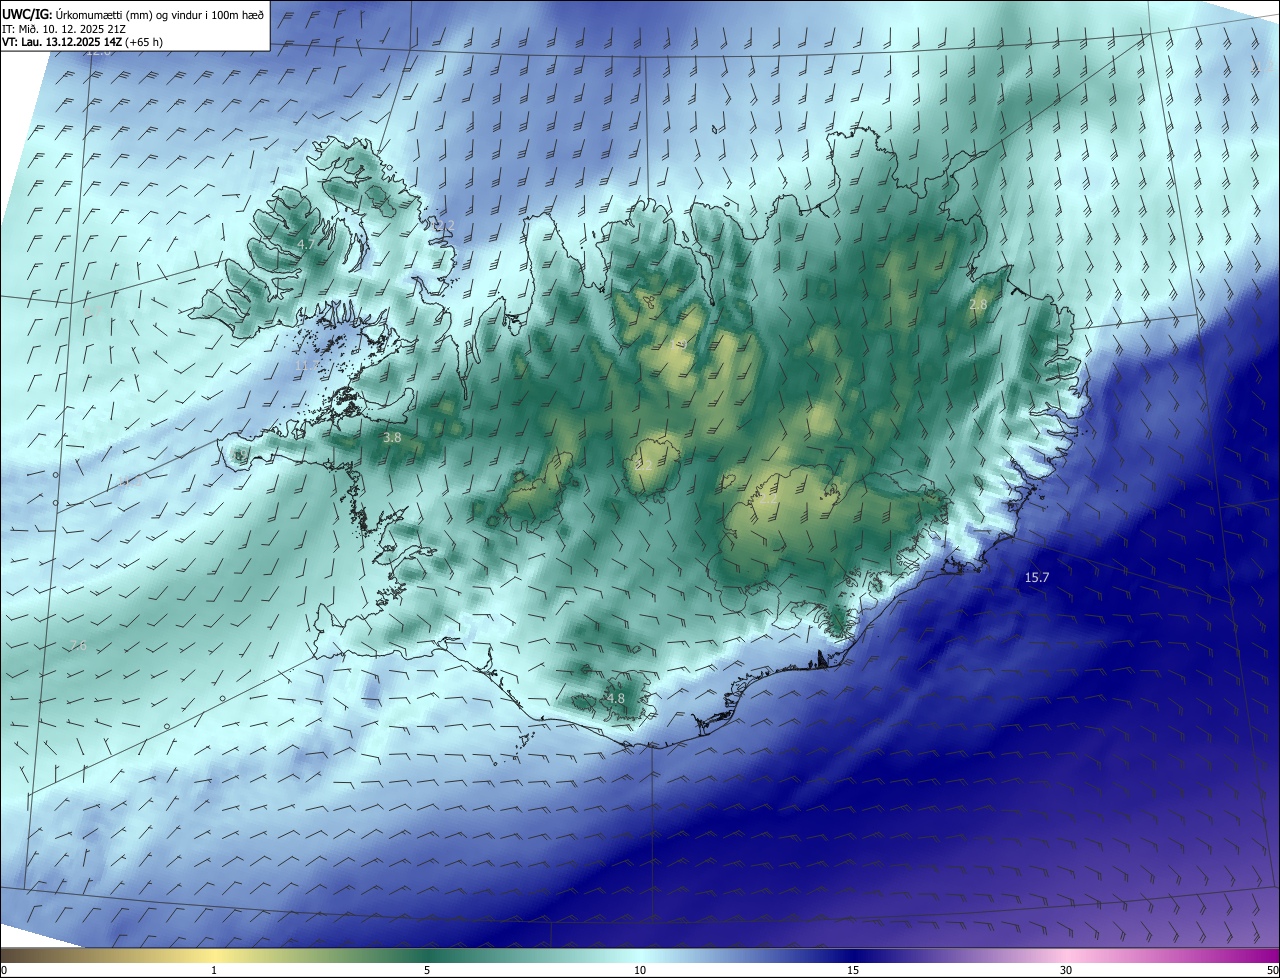Click the 4.7 value label on the map
Screen dimensions: 1280x978
click(x=306, y=244)
